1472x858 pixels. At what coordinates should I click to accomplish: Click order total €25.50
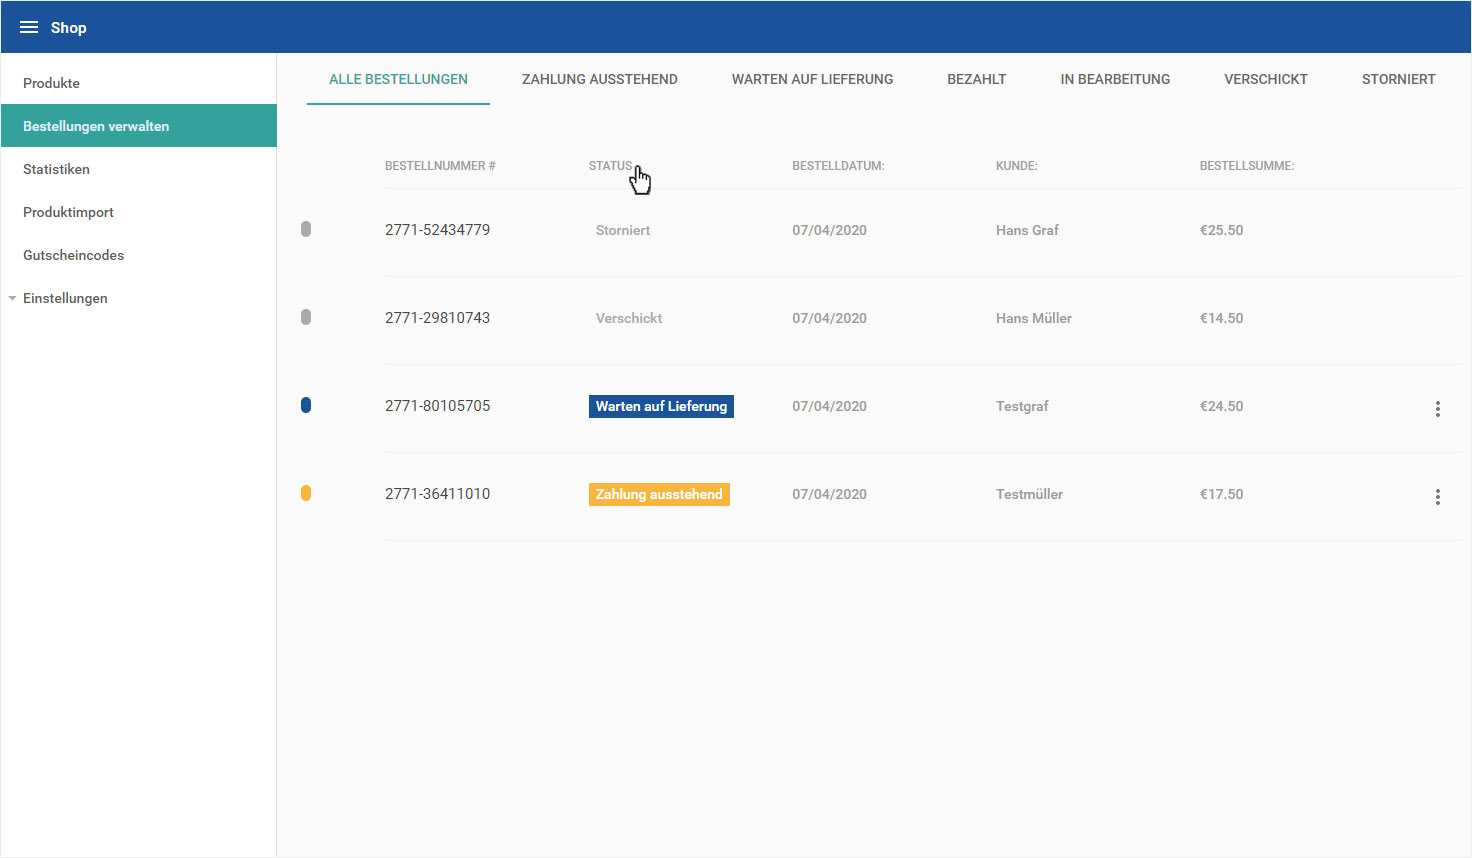tap(1221, 230)
